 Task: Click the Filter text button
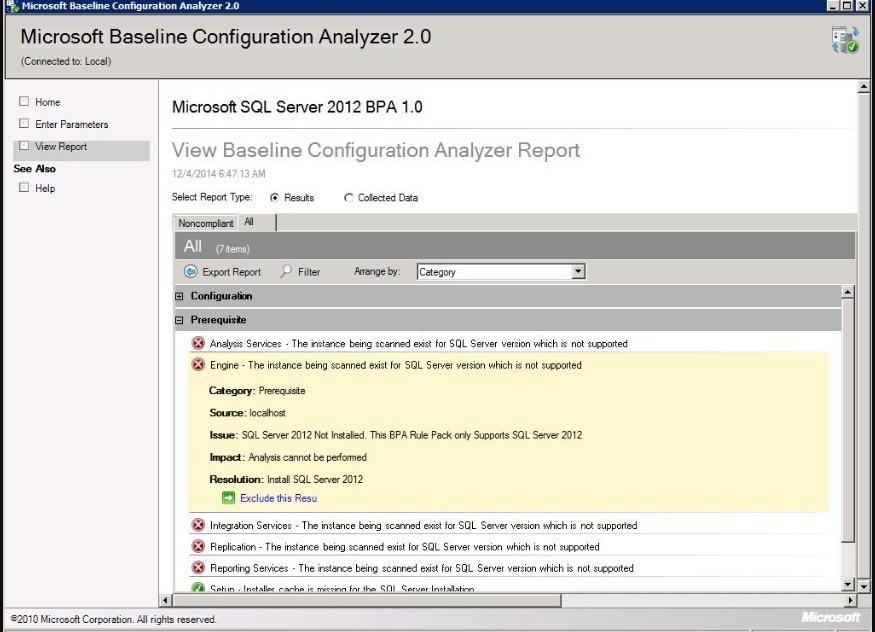[x=309, y=272]
